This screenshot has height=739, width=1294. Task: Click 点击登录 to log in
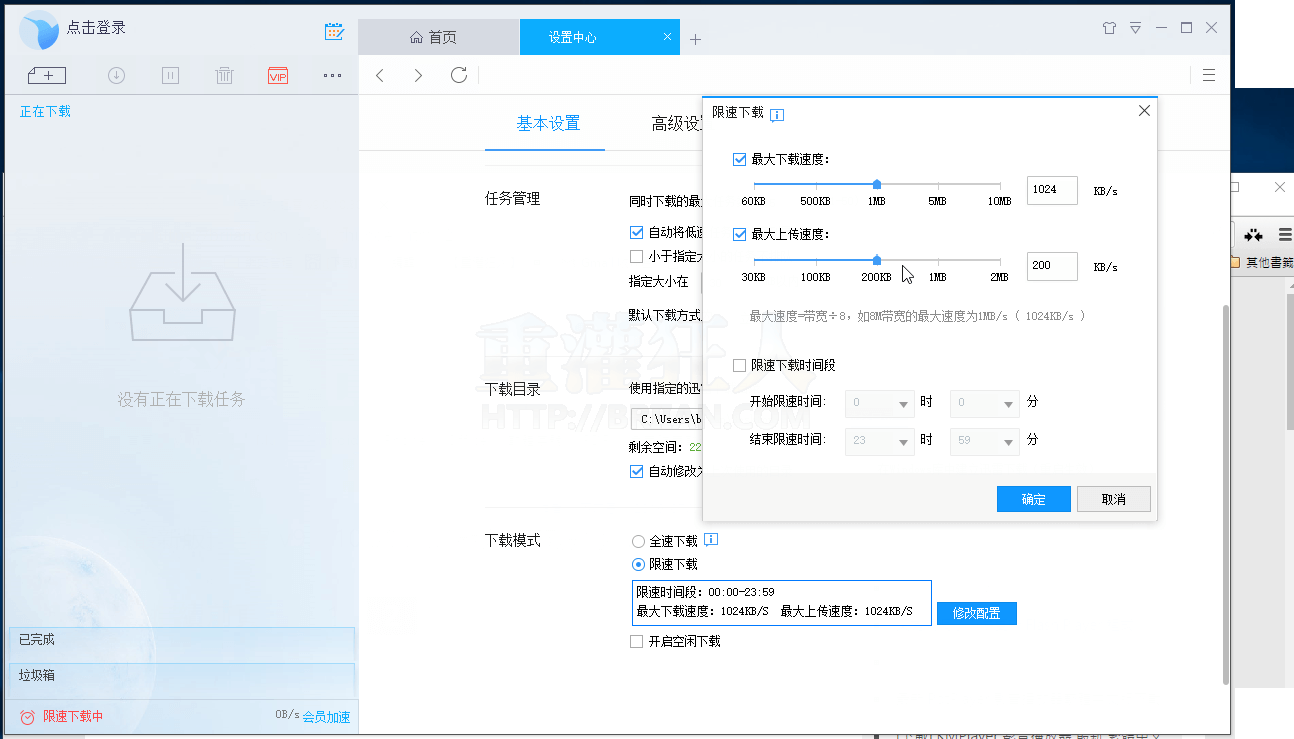[96, 28]
